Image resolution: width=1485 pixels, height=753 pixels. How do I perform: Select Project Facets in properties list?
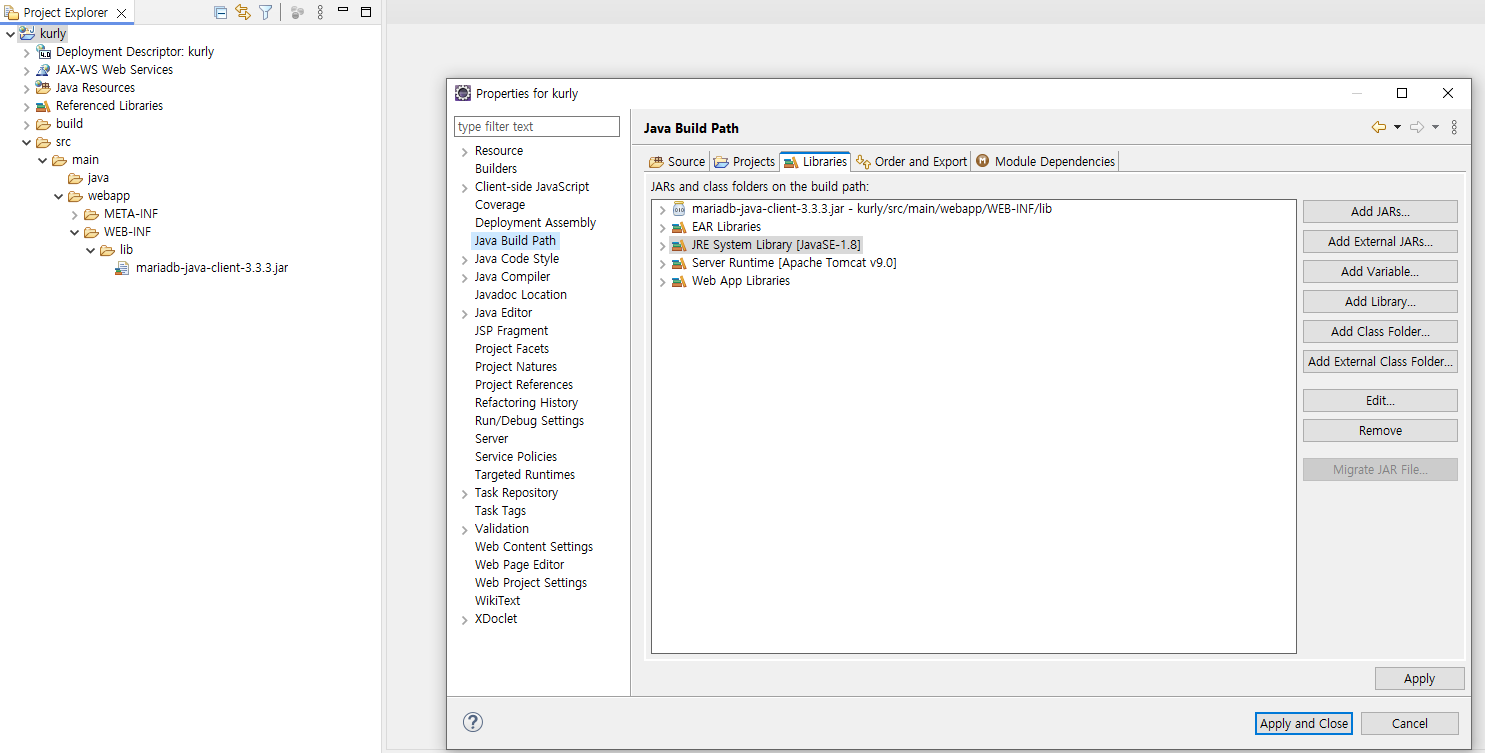click(512, 349)
